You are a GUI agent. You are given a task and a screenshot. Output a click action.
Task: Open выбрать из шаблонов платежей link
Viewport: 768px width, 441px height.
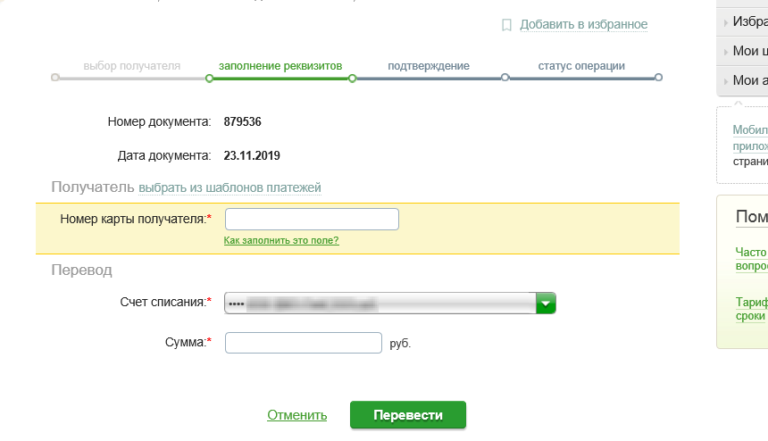point(230,188)
